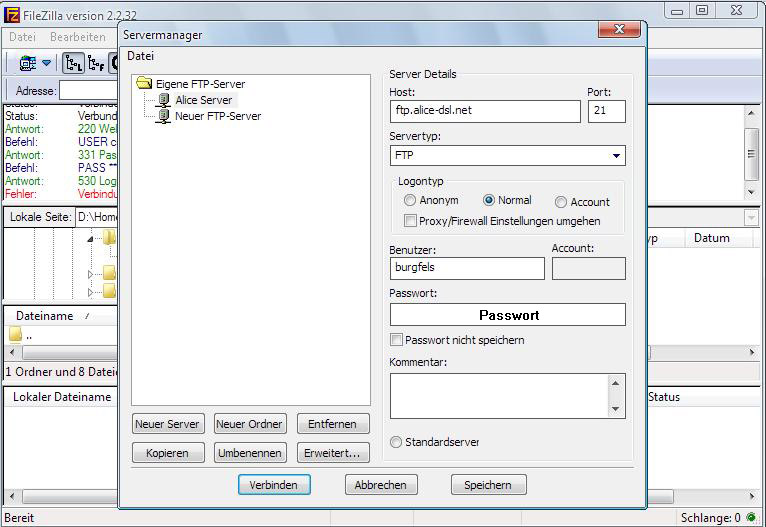Open Site Manager toolbar dropdown arrow

[x=47, y=63]
